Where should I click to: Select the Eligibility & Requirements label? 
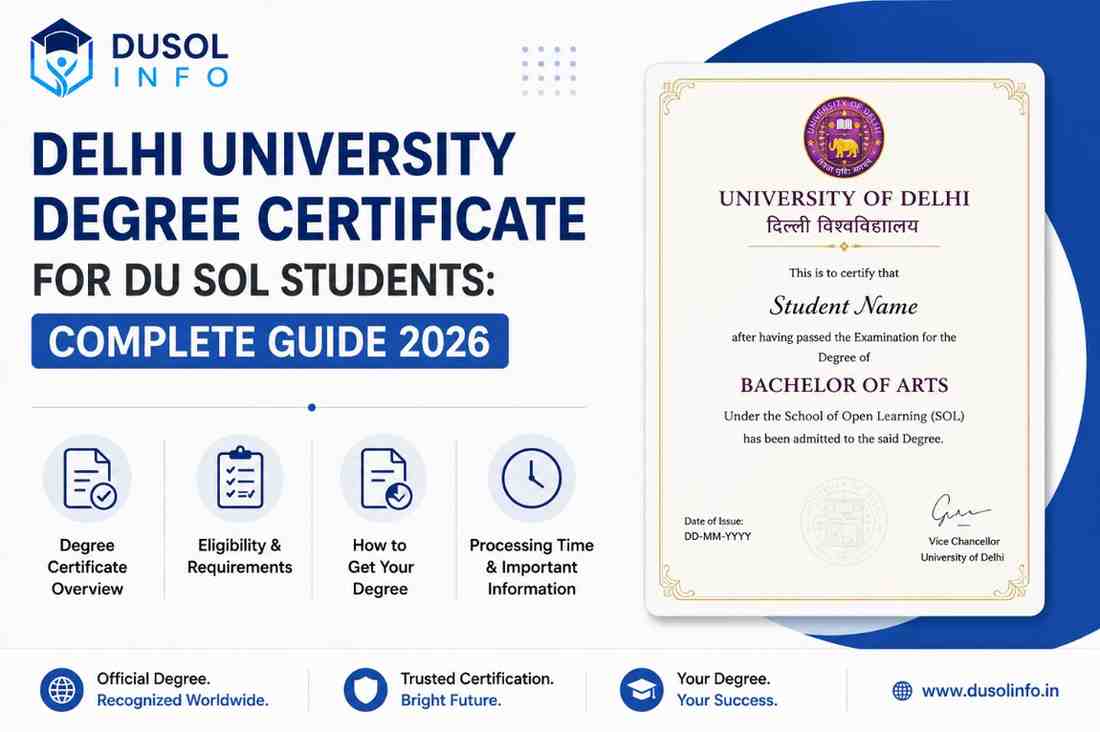[x=239, y=556]
